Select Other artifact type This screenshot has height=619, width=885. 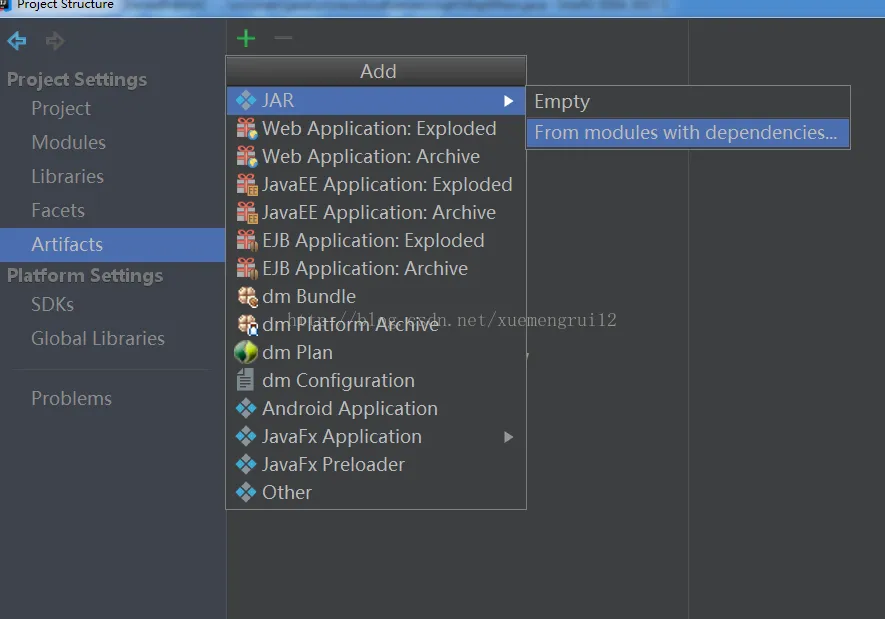point(287,493)
